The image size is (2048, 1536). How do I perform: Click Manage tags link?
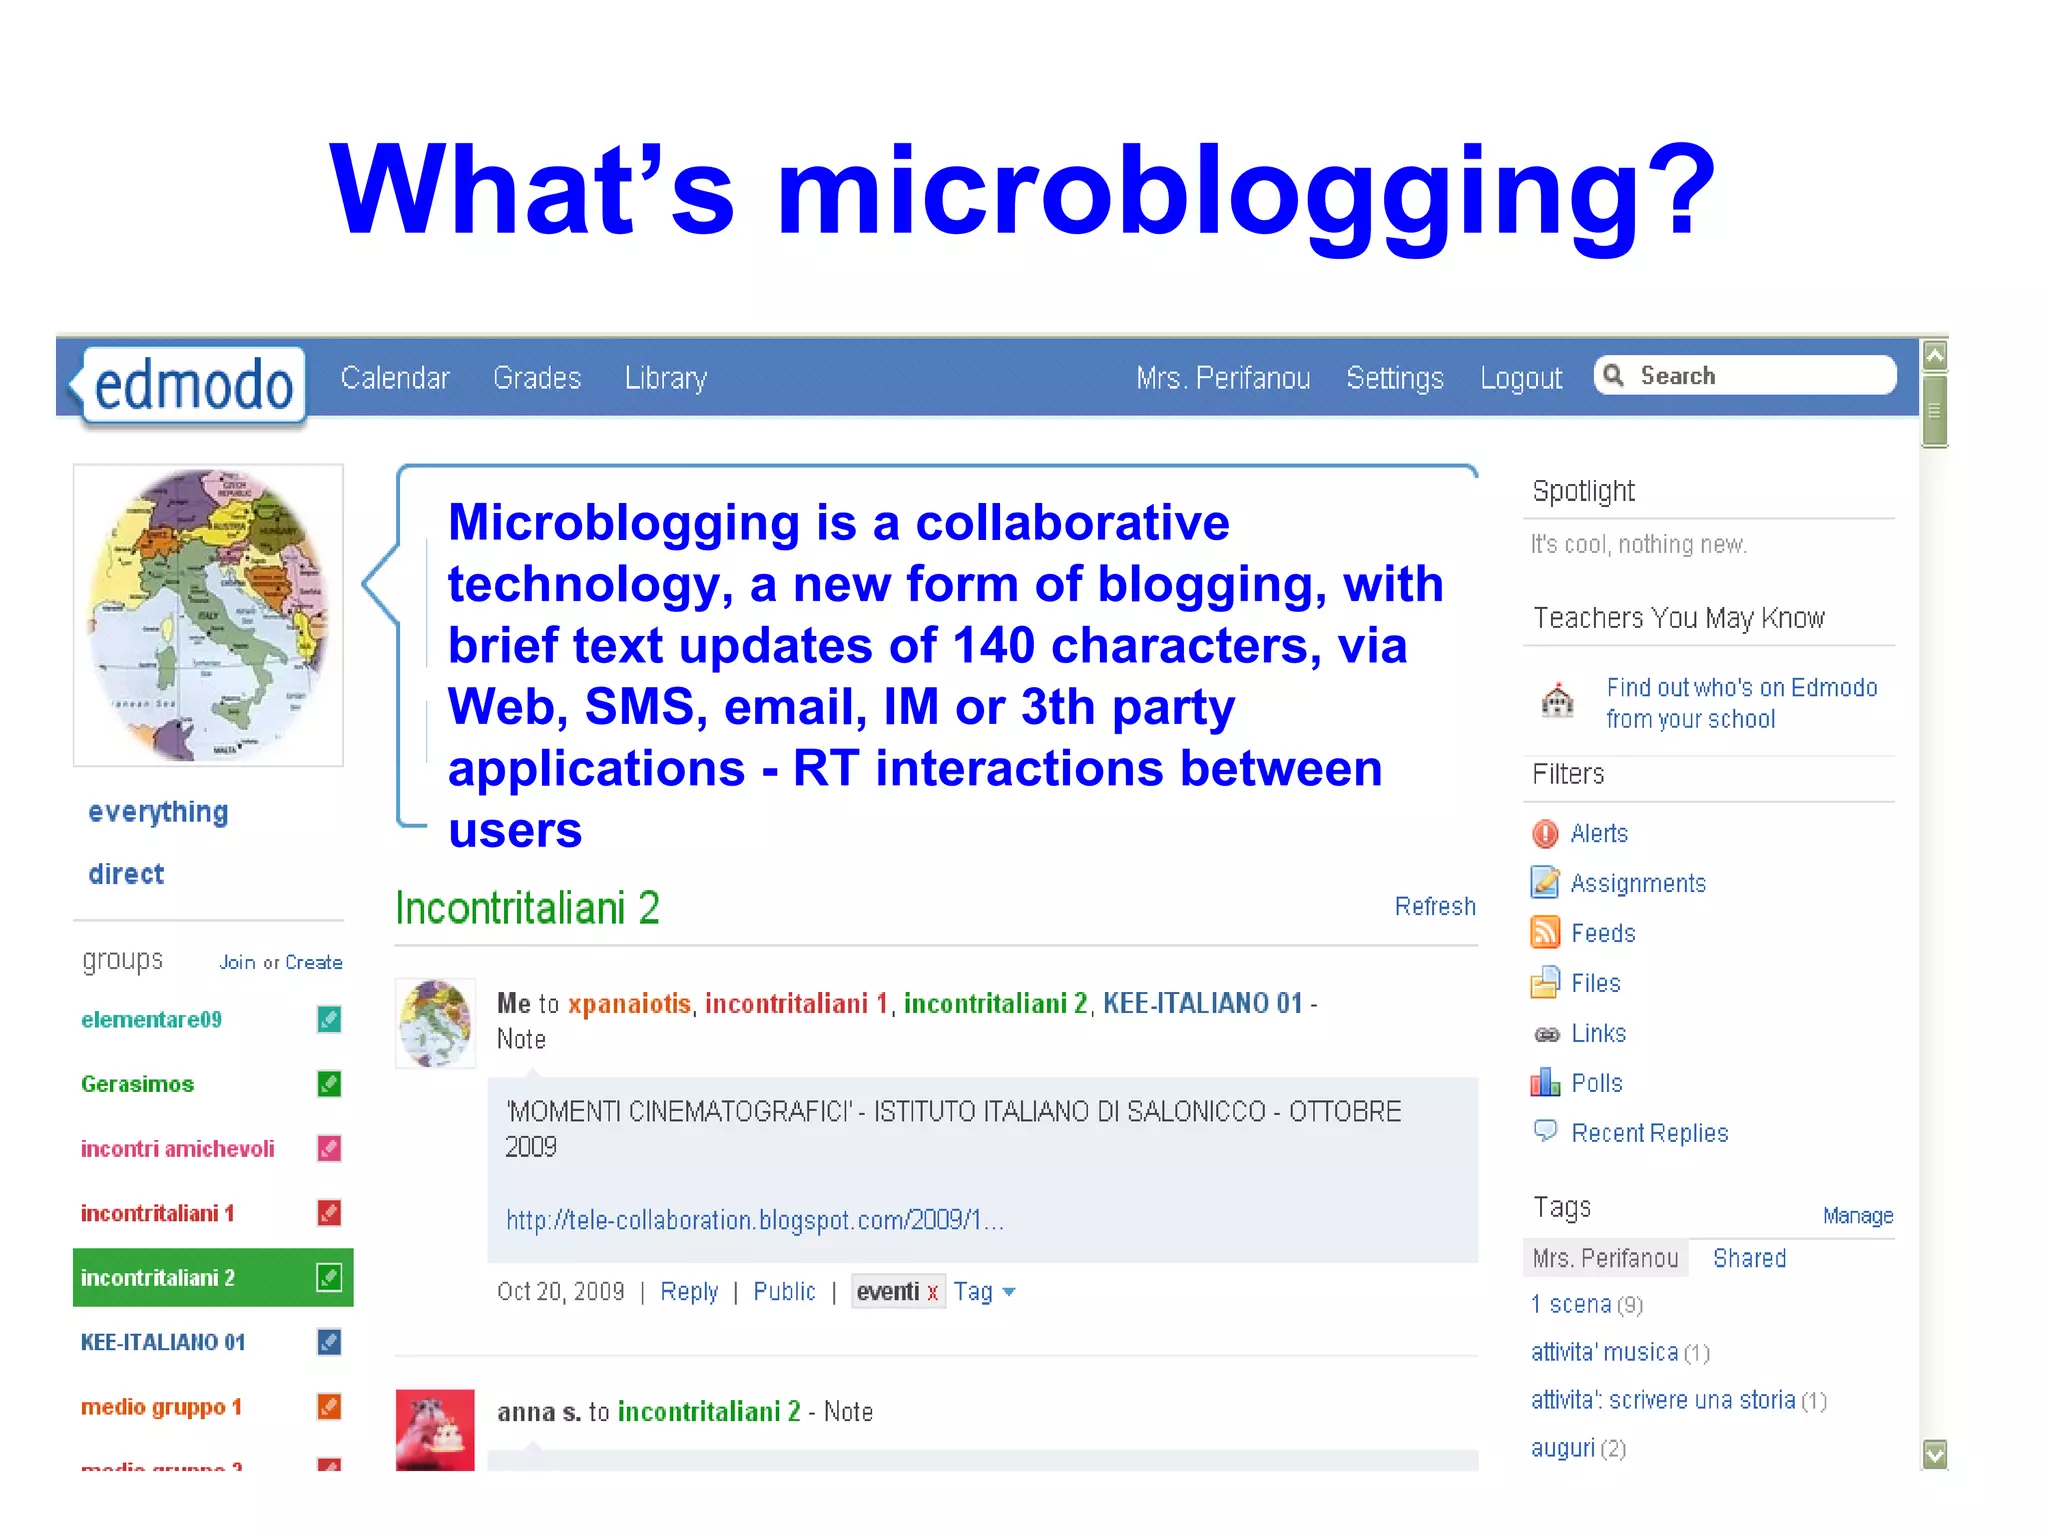pyautogui.click(x=1858, y=1216)
